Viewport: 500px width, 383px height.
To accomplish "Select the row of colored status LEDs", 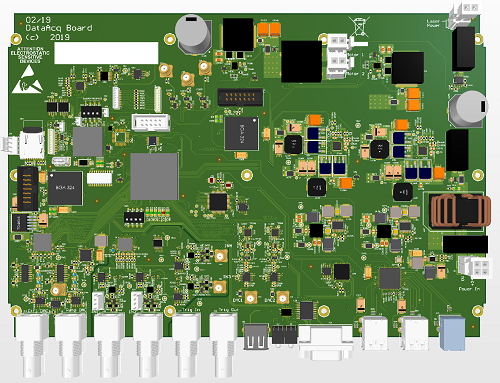I will tap(158, 213).
